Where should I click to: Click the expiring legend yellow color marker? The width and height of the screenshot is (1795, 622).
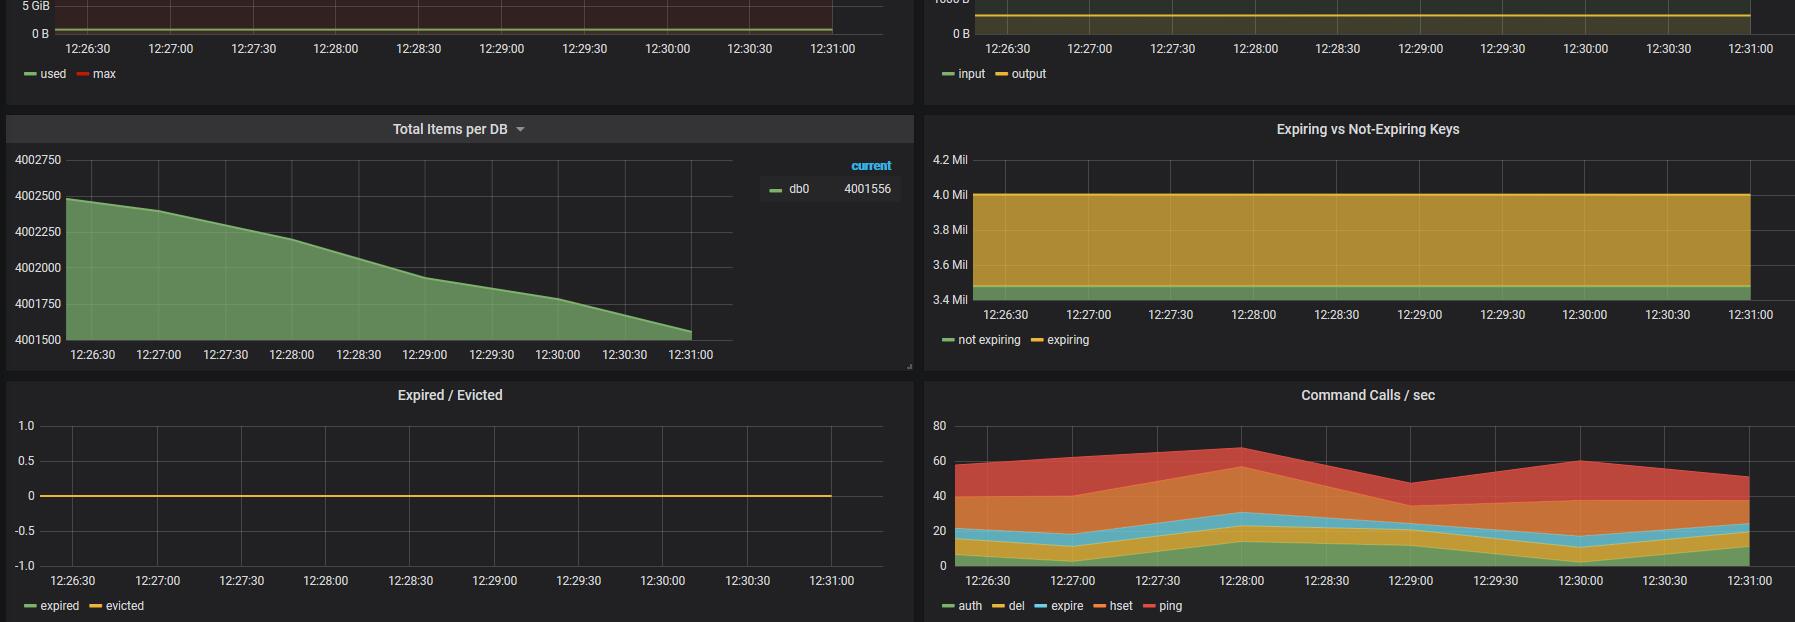pos(1037,341)
